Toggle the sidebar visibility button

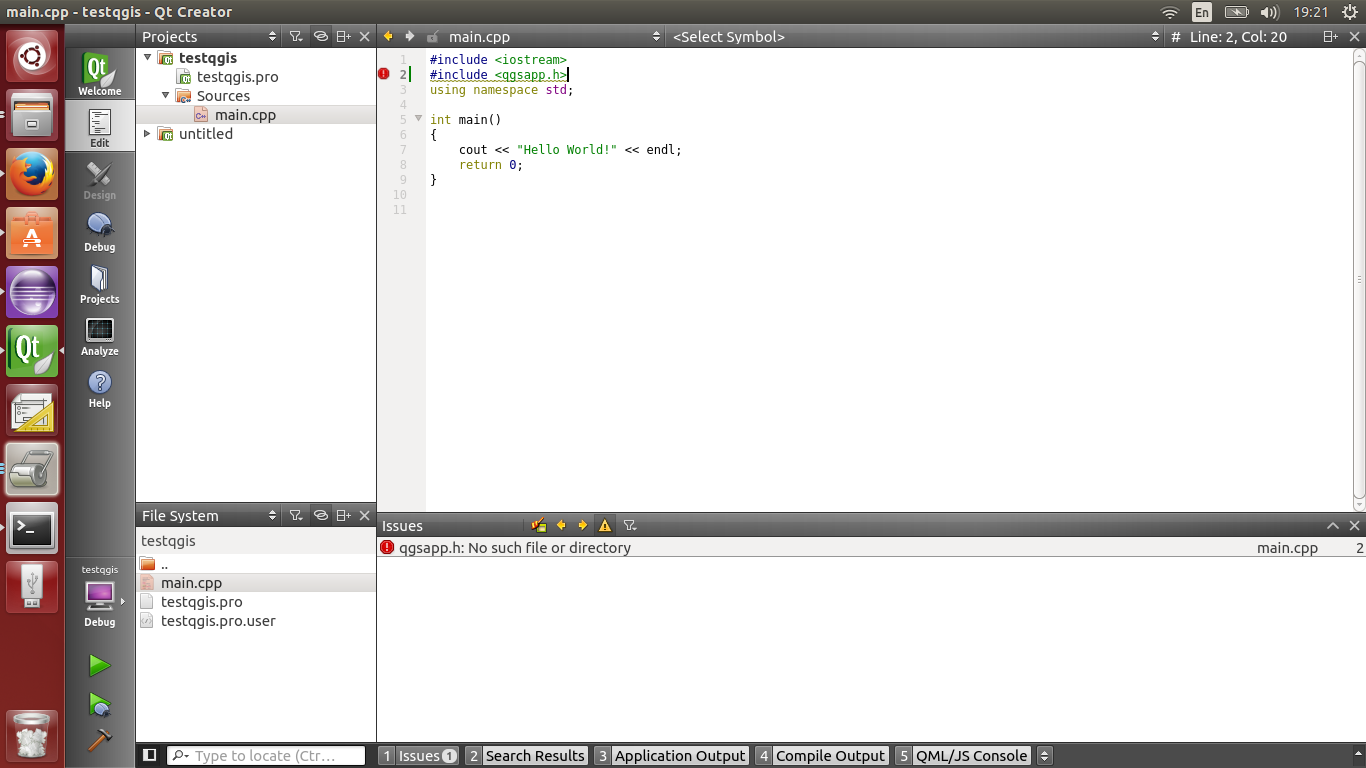click(149, 755)
